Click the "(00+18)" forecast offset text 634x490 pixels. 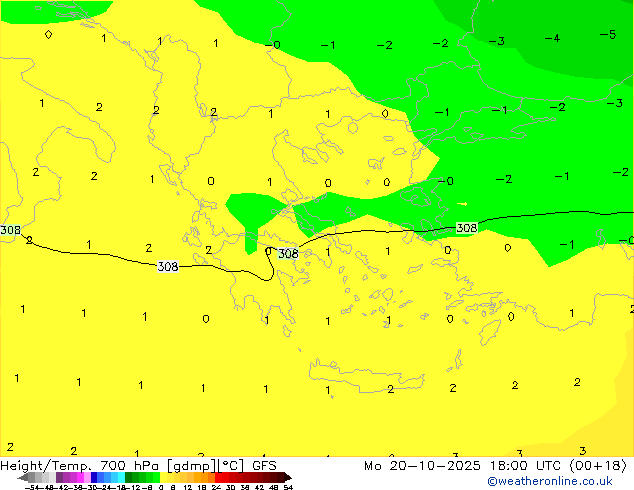[598, 466]
